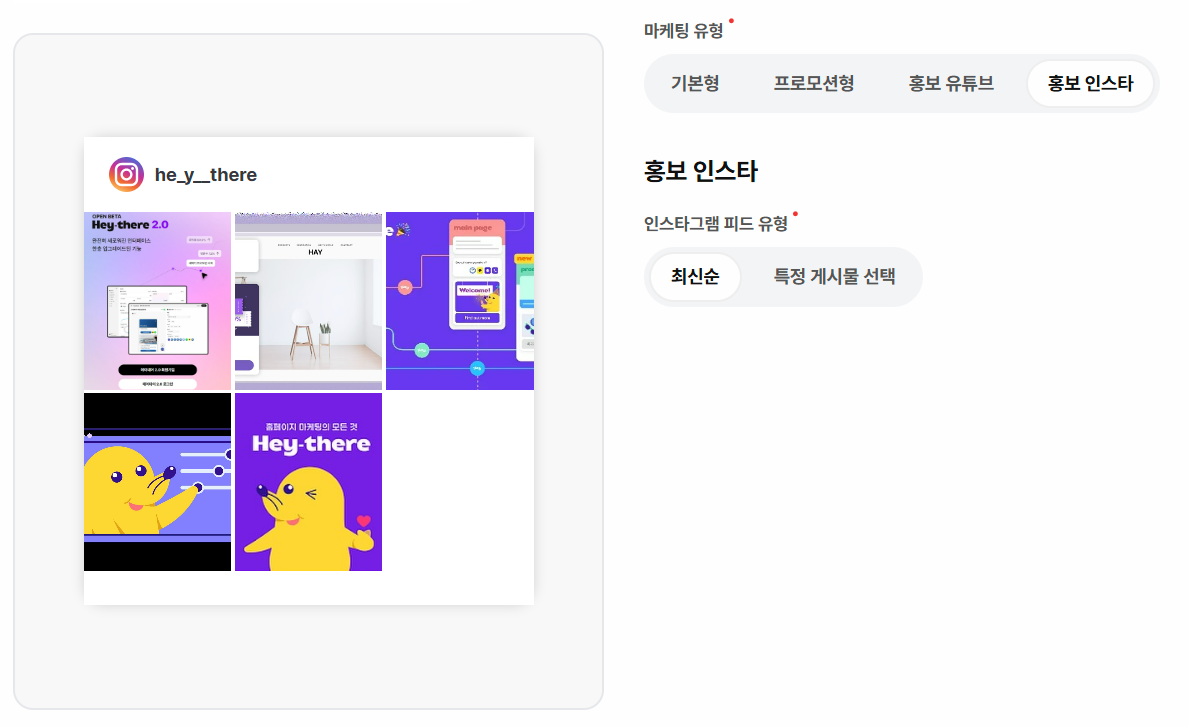This screenshot has height=727, width=1189.
Task: Click the red required dot beside 마케팅 유형
Action: tap(731, 20)
